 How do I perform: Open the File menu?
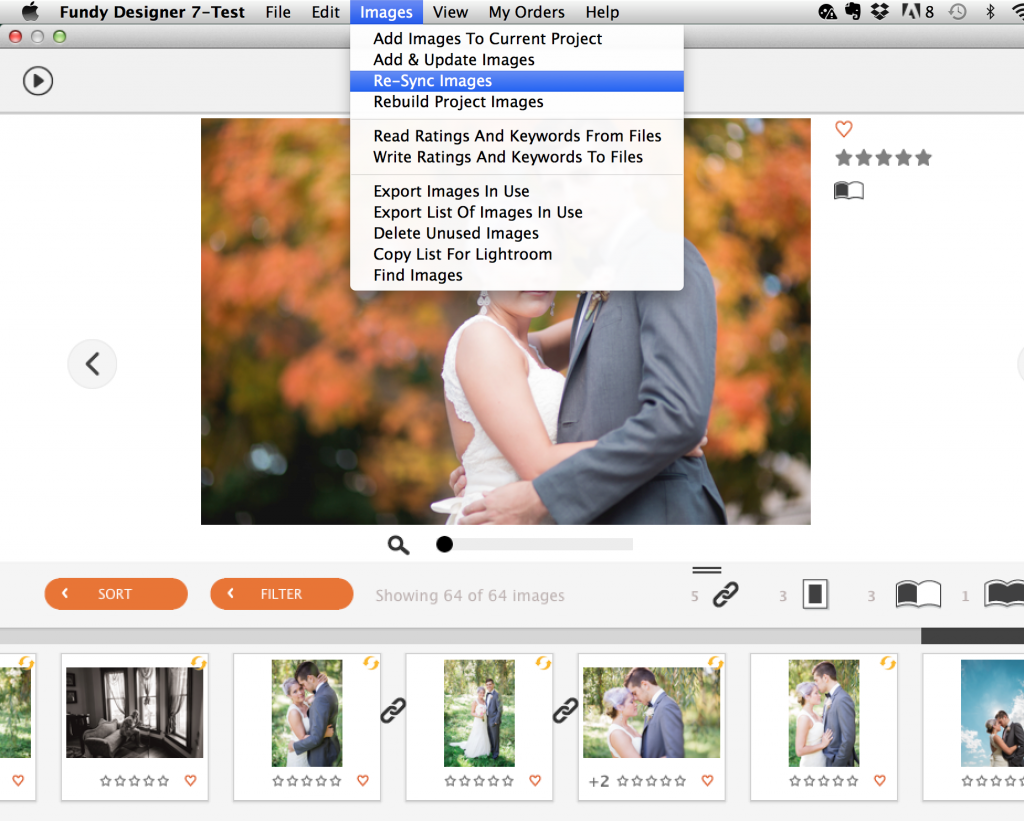[x=278, y=12]
